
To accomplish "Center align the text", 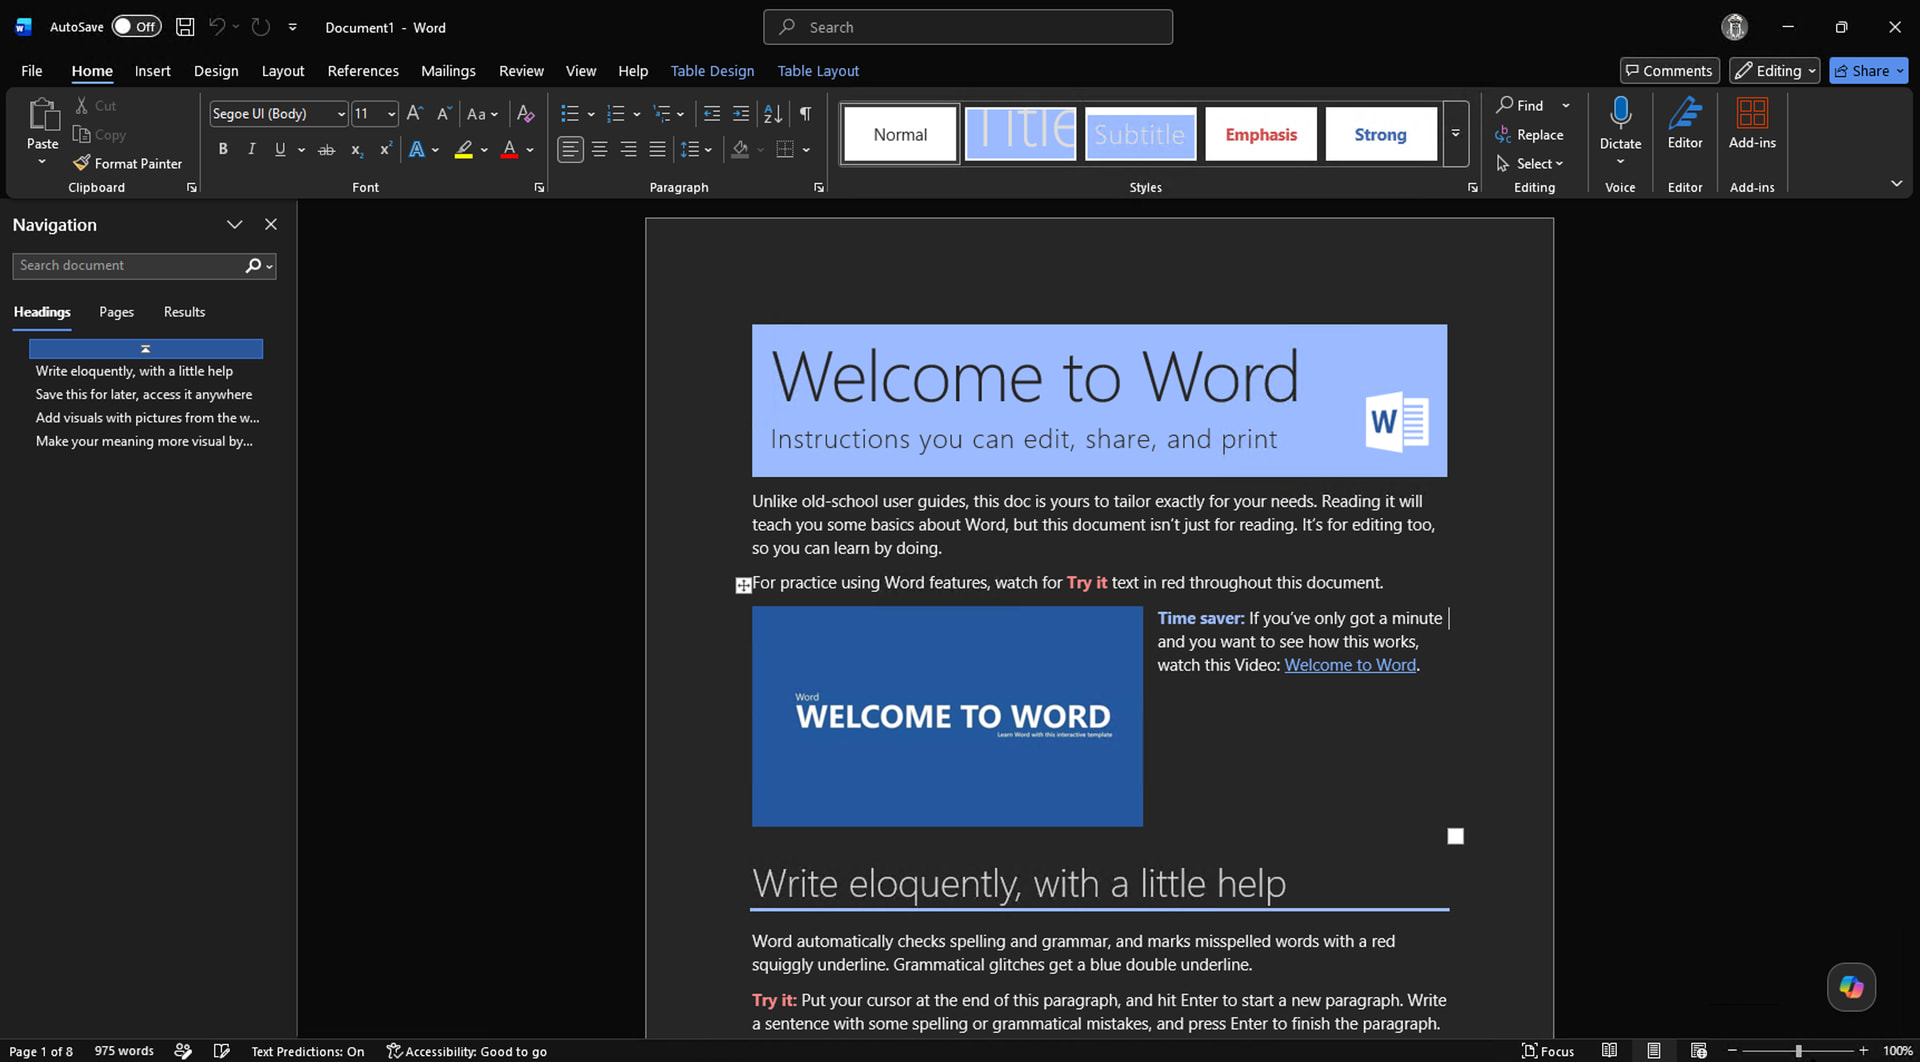I will 599,150.
